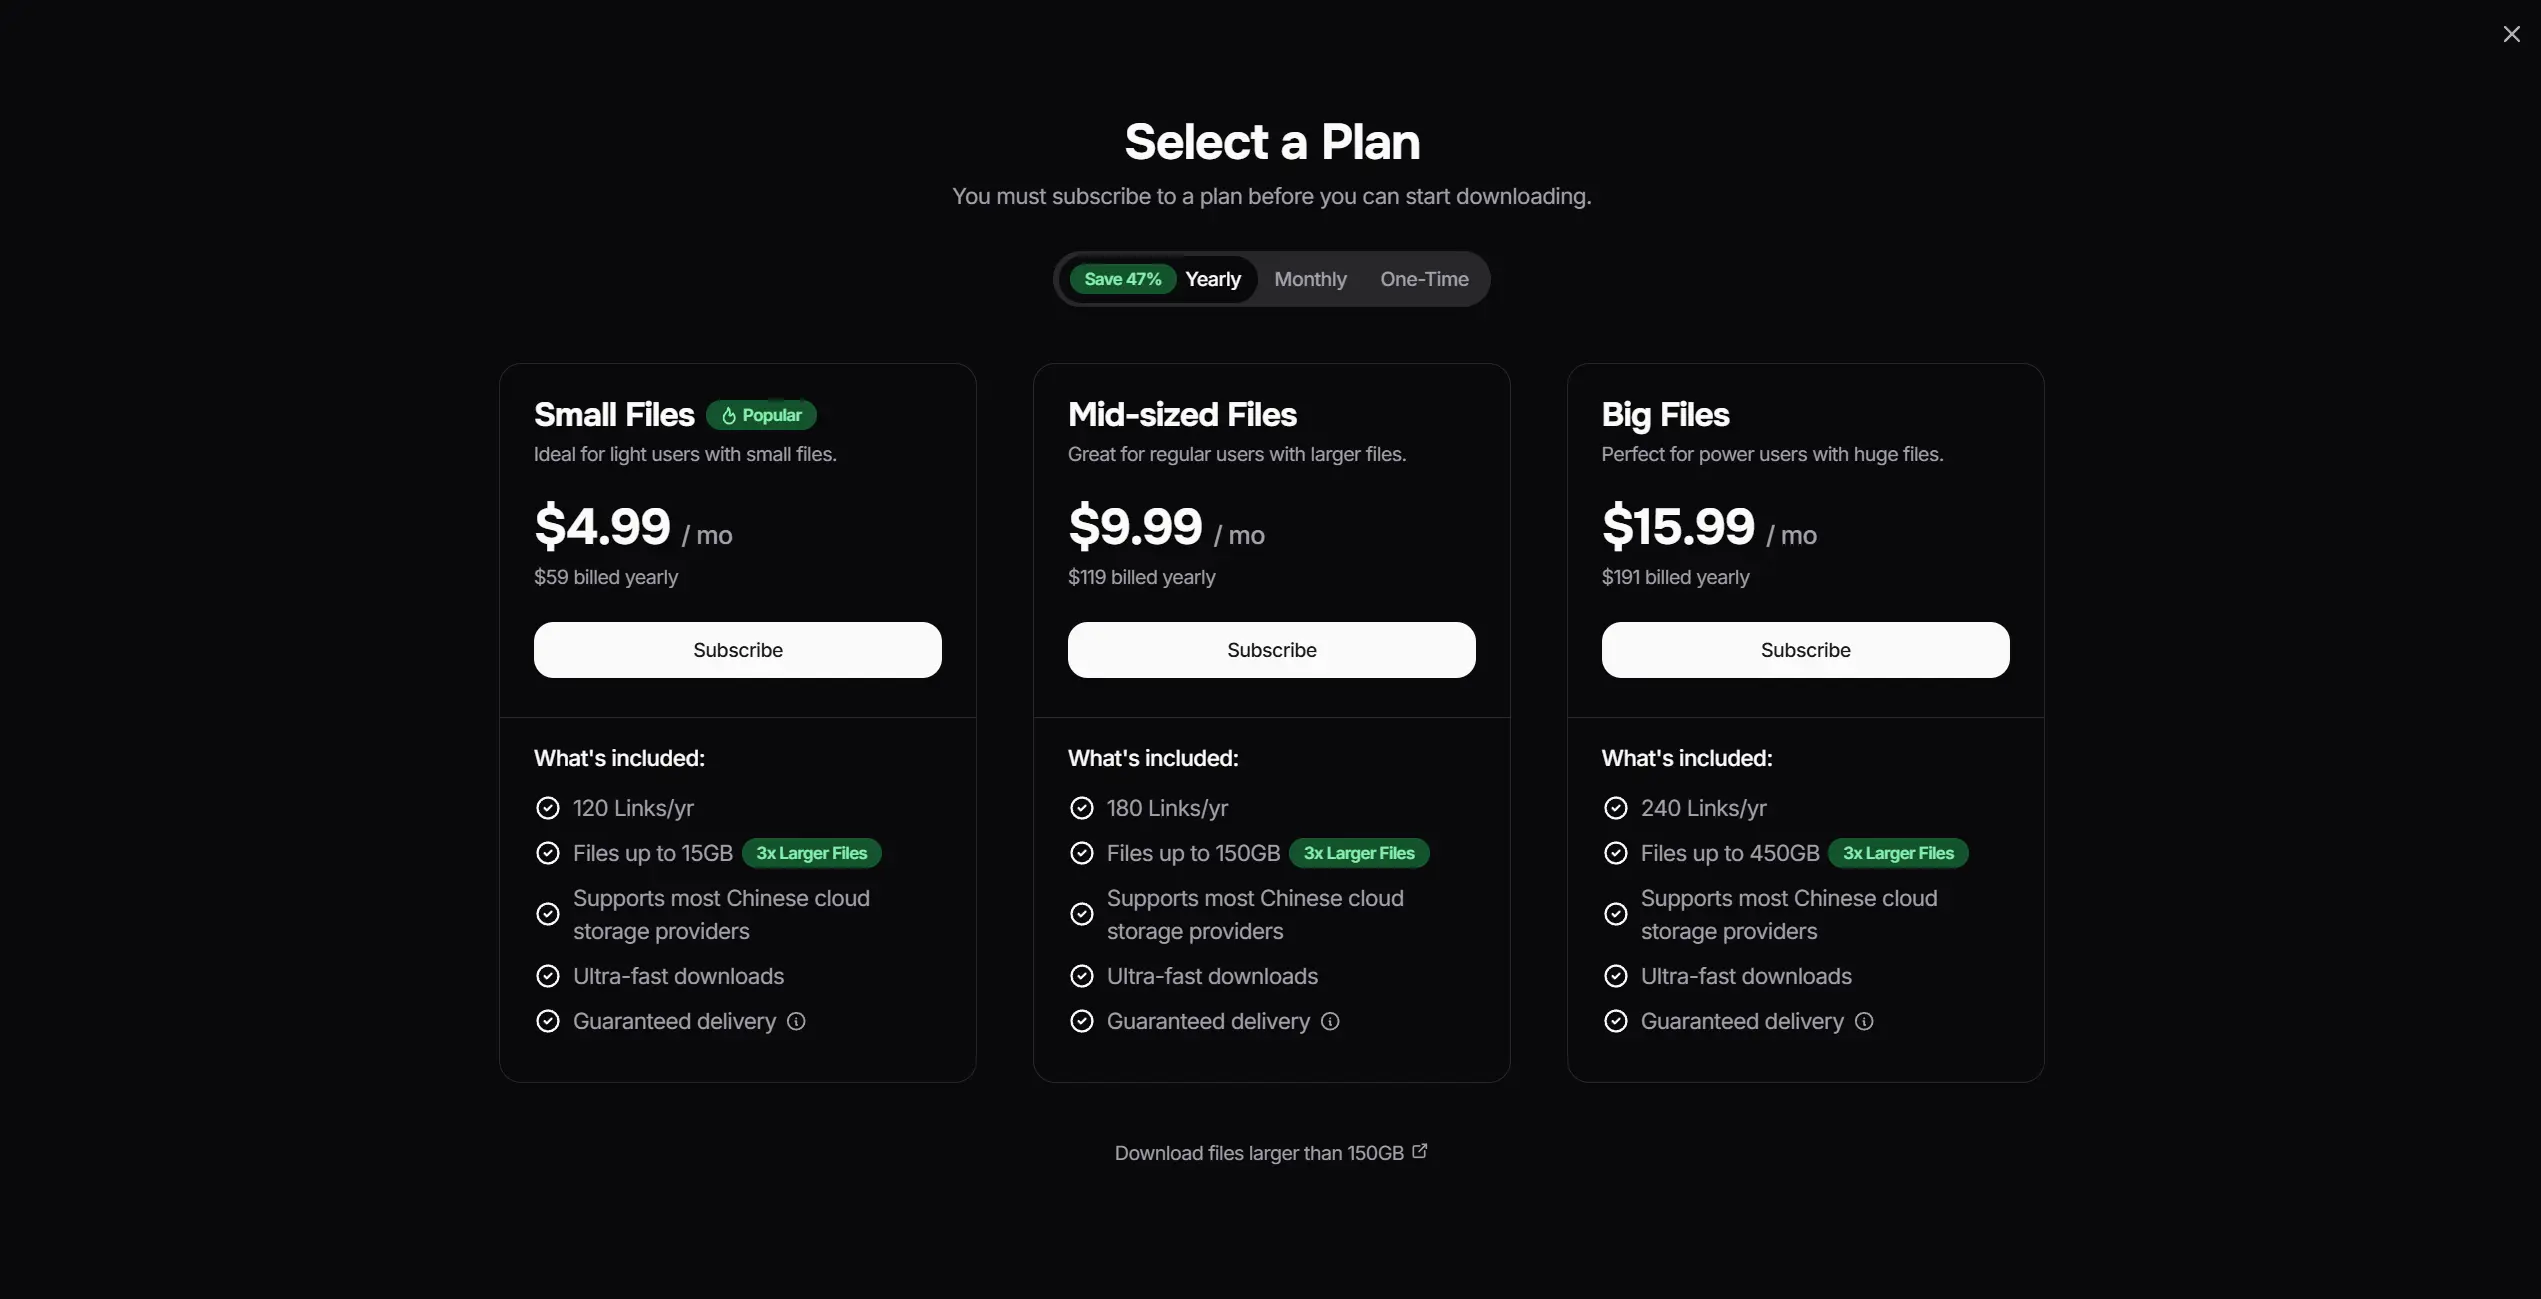Click the flame icon in the Popular badge

pyautogui.click(x=729, y=414)
